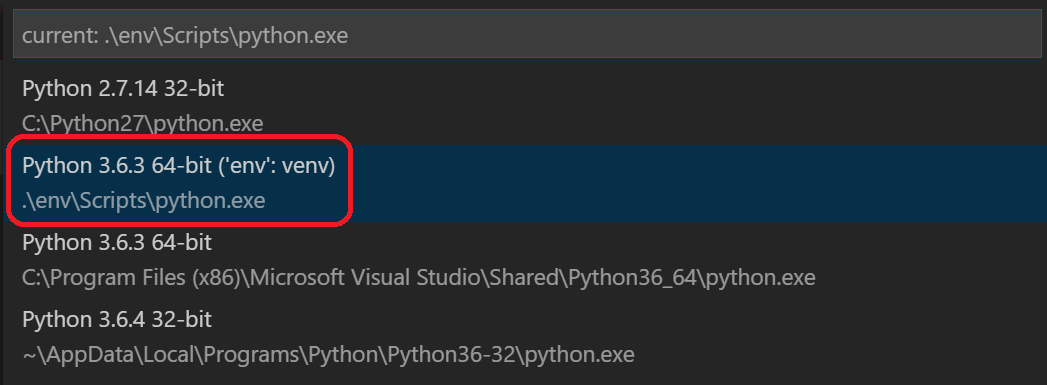Viewport: 1047px width, 385px height.
Task: Choose Python 3.6.3 64-bit ('env': venv)
Action: (x=524, y=183)
